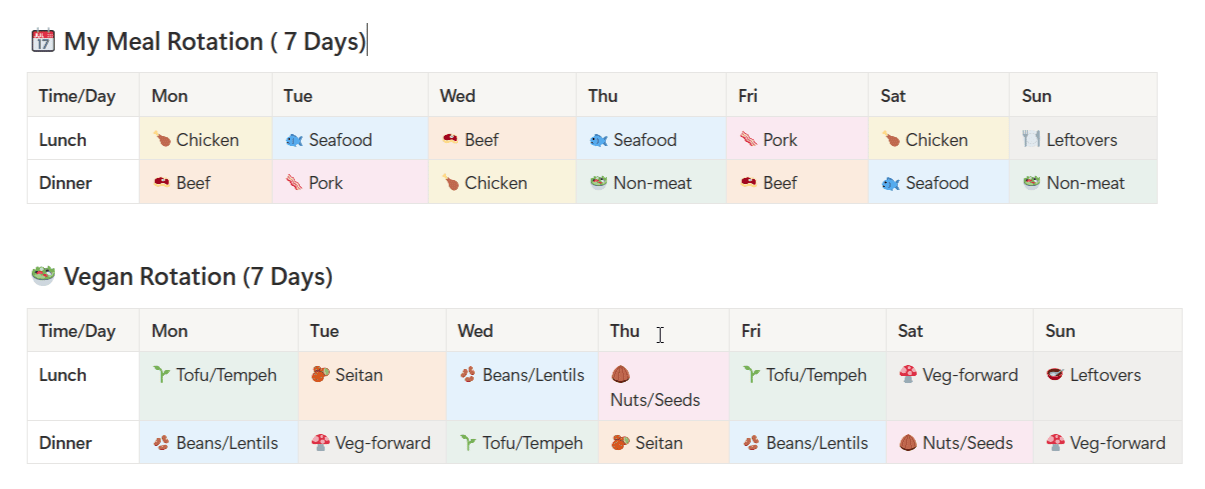Click calendar emoji beside My Meal Rotation heading
Image resolution: width=1205 pixels, height=489 pixels.
42,41
